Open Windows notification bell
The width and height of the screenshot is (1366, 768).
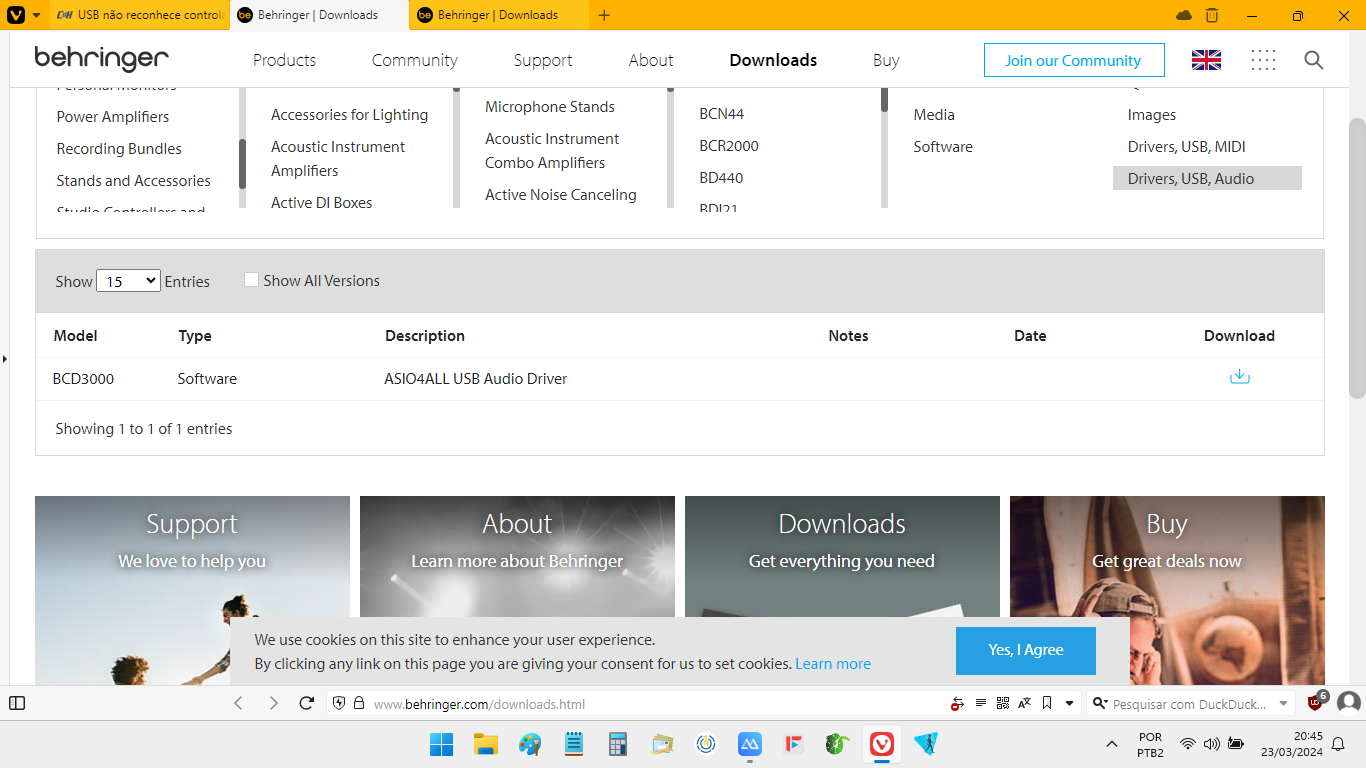tap(1338, 744)
